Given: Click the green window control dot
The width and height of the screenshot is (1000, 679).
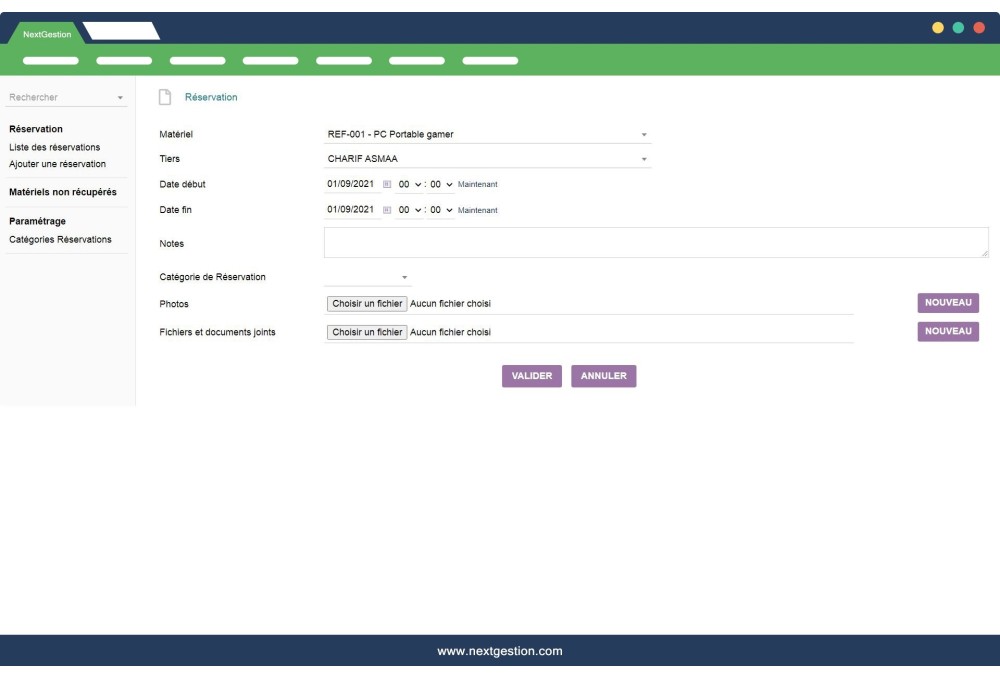Looking at the screenshot, I should pyautogui.click(x=958, y=28).
